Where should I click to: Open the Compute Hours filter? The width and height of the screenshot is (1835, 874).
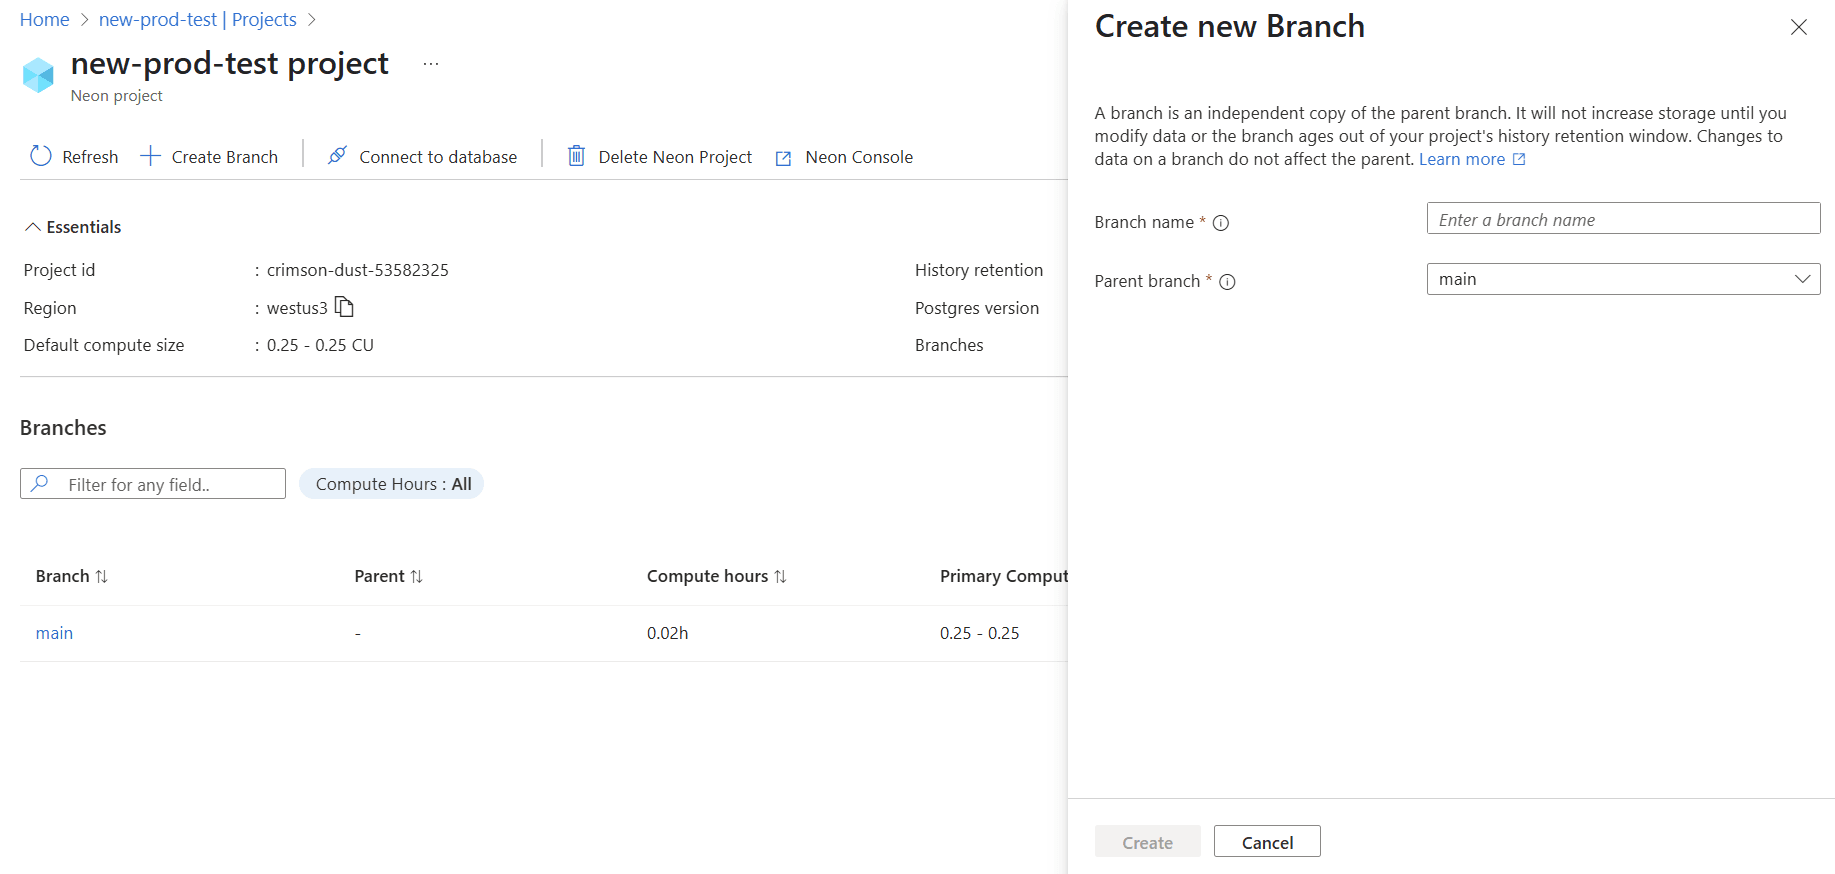(x=392, y=484)
